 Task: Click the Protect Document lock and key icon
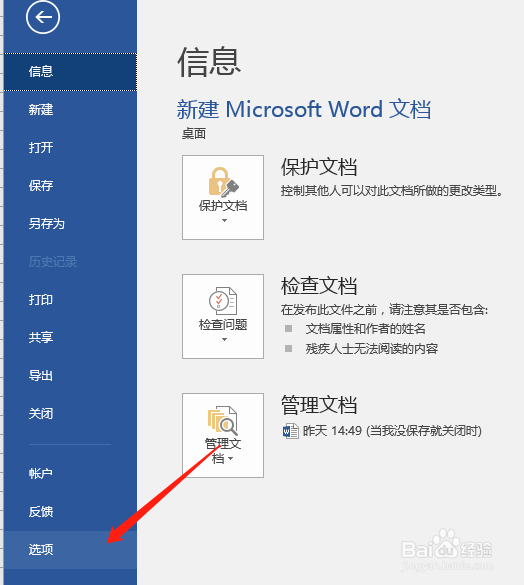[223, 182]
